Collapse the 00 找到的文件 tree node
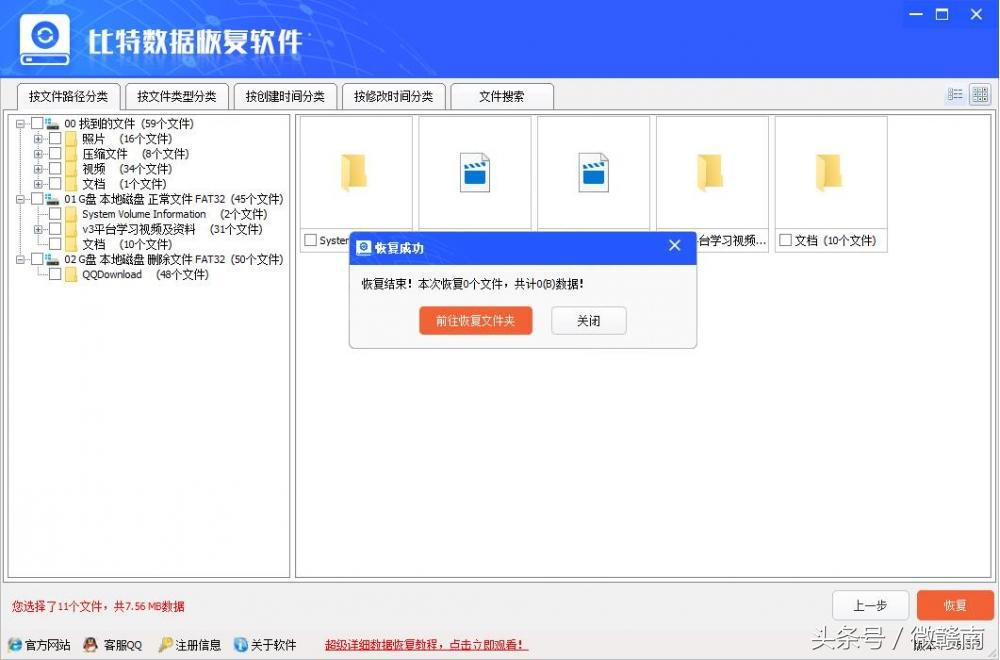The width and height of the screenshot is (1000, 660). click(x=20, y=123)
